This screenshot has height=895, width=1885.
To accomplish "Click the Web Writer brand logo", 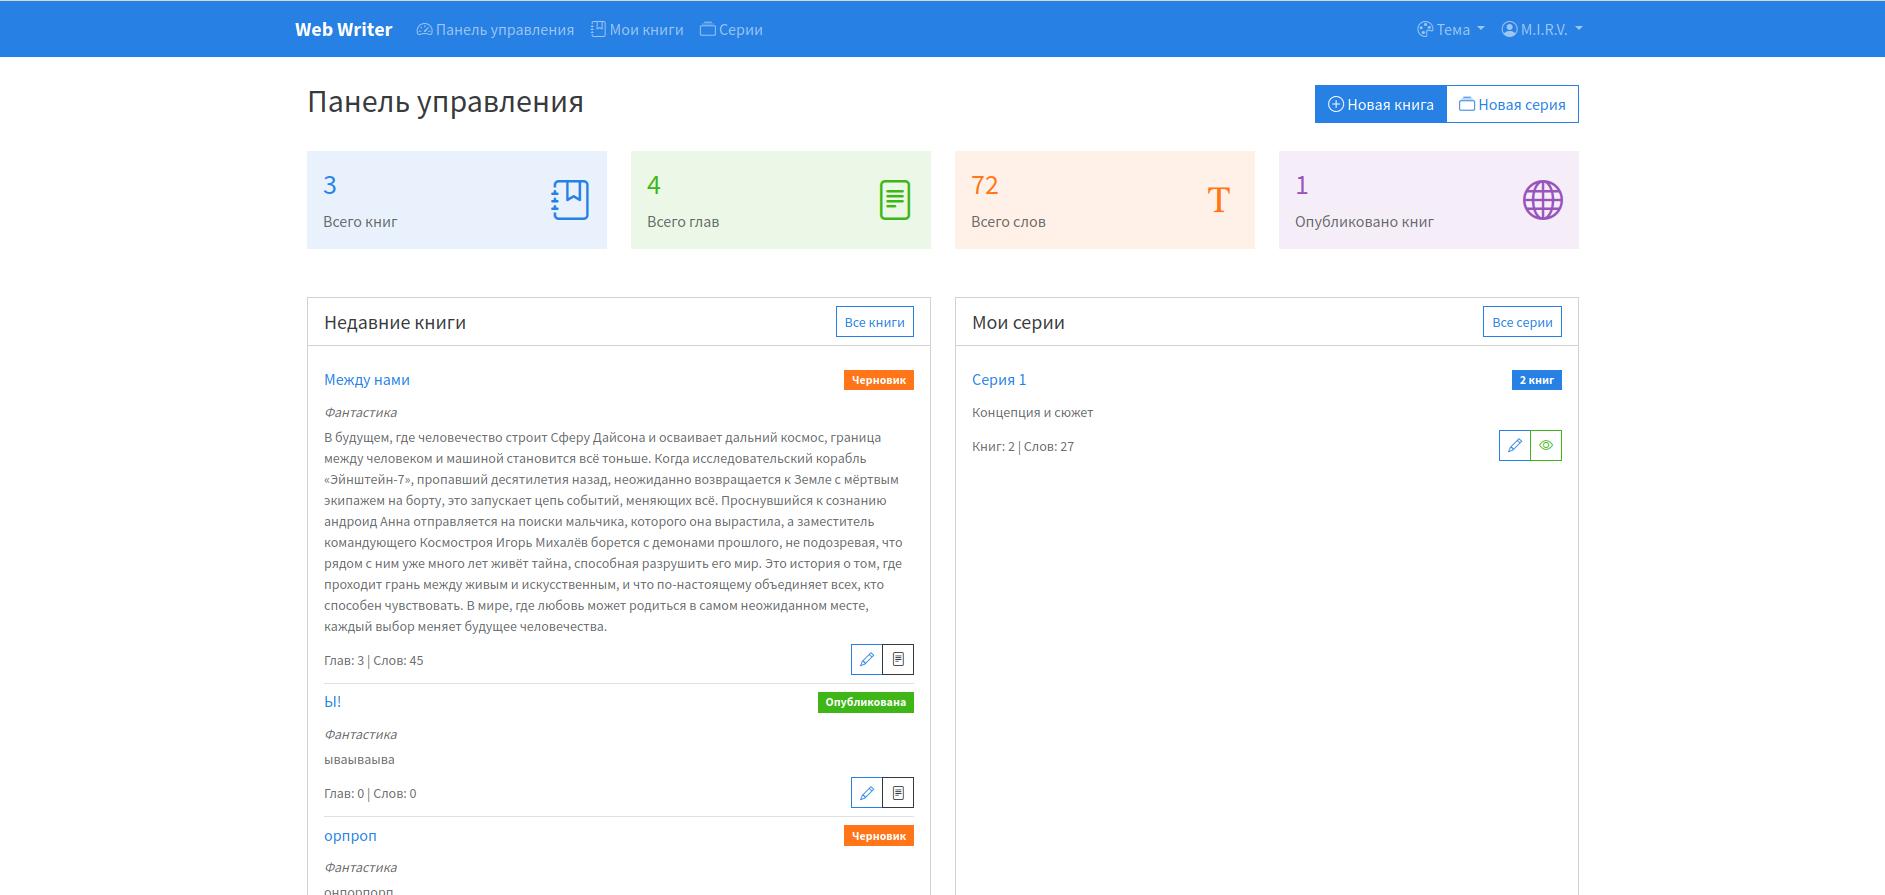I will pyautogui.click(x=343, y=30).
